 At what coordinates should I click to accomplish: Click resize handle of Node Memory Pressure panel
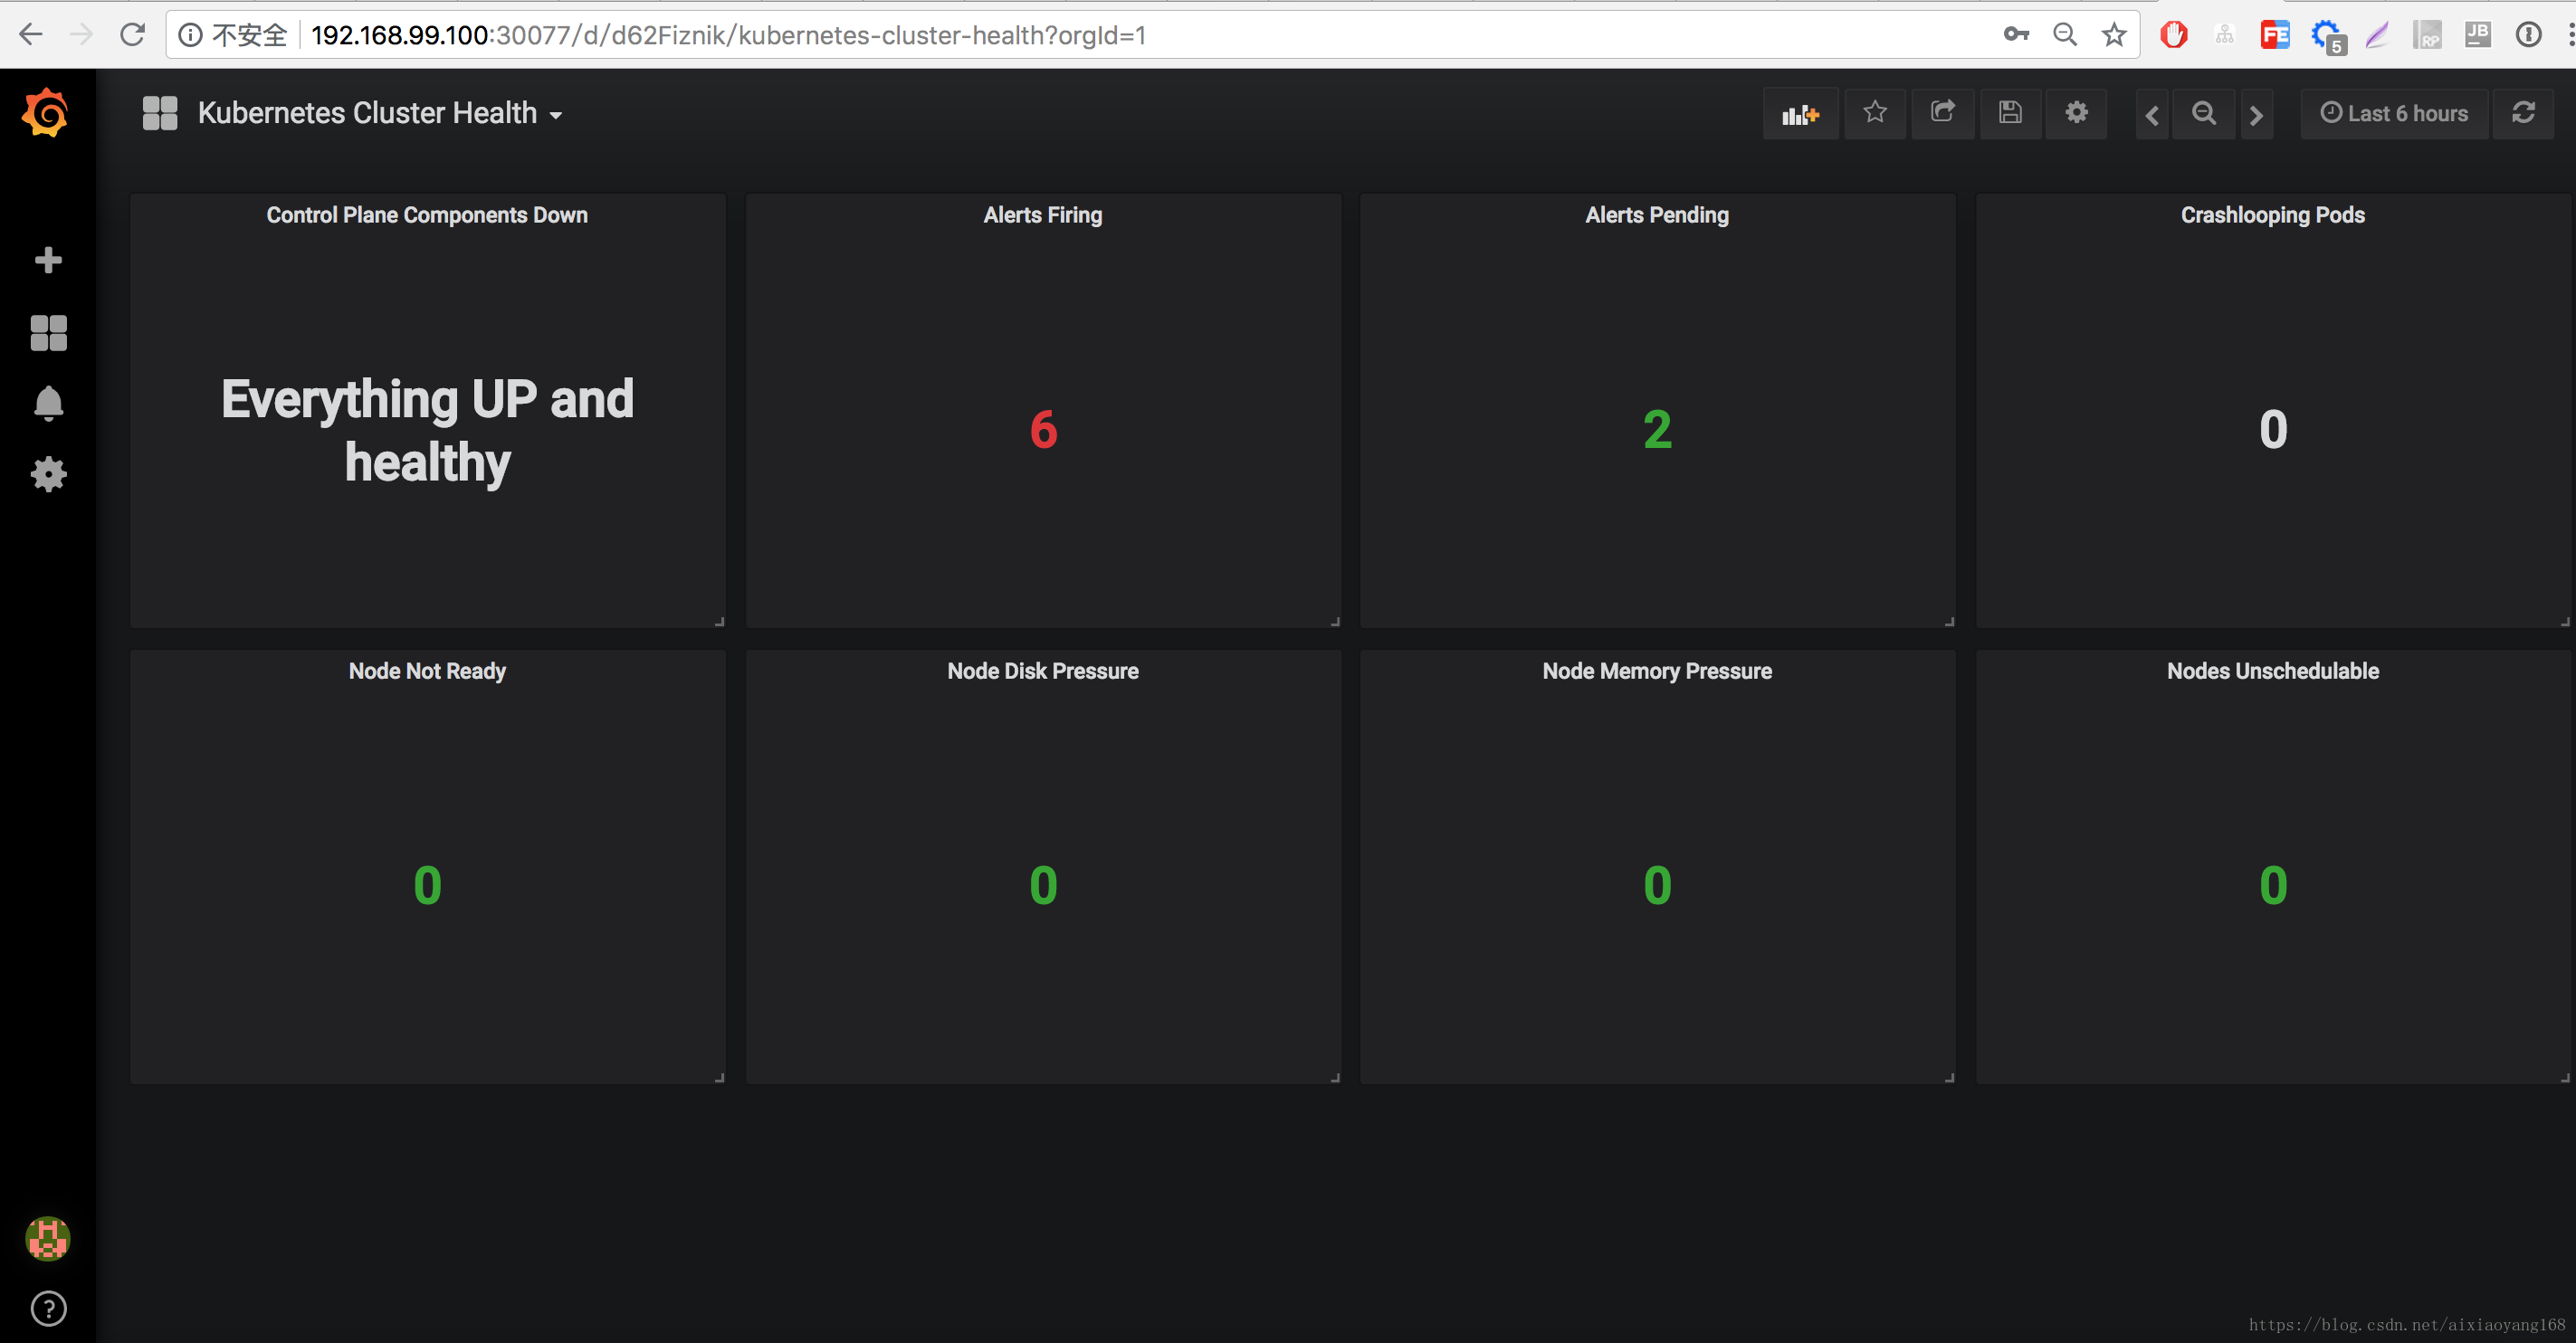tap(1949, 1078)
